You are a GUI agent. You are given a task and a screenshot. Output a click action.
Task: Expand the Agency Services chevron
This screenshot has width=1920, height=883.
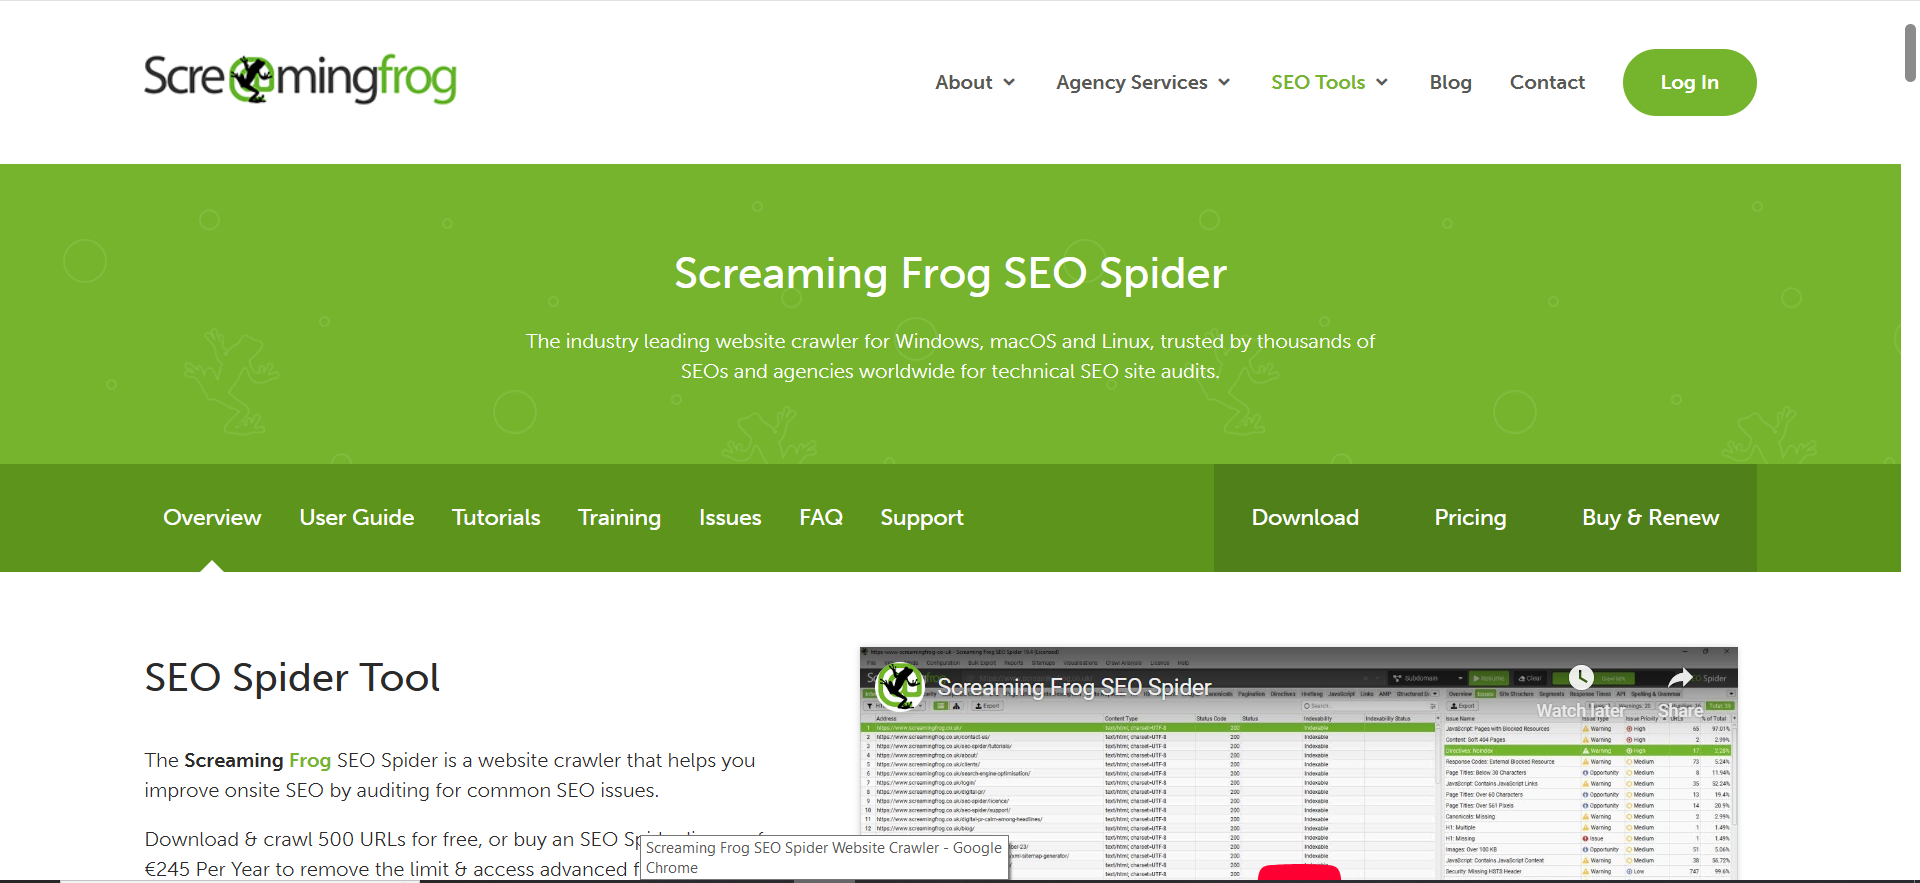coord(1224,82)
